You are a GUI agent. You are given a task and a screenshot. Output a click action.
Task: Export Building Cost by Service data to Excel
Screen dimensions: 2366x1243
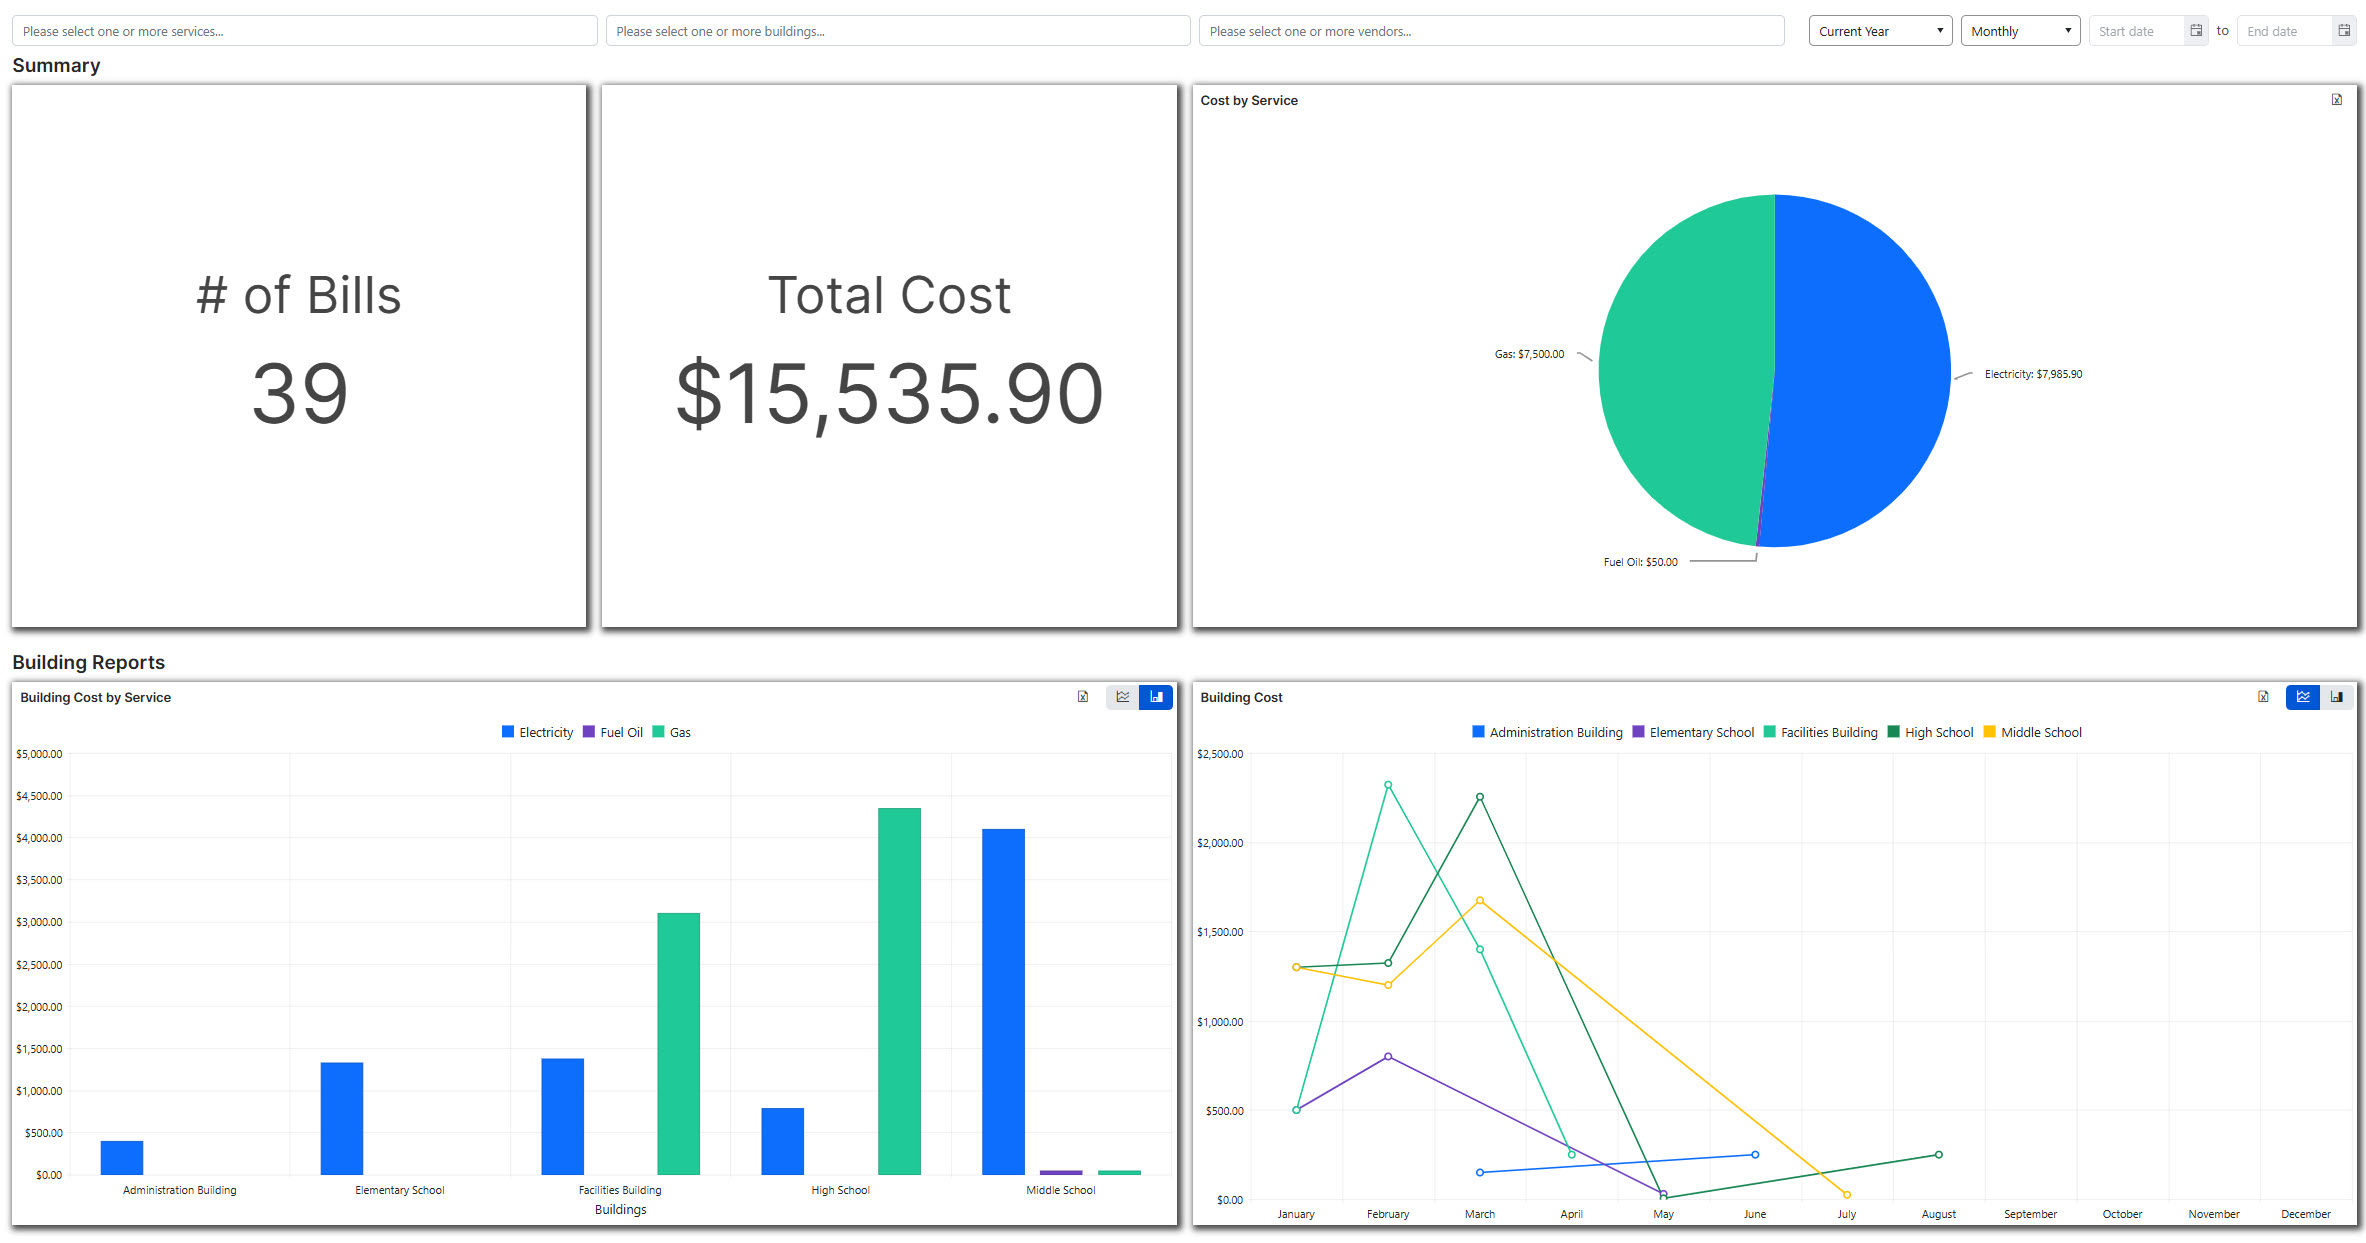tap(1083, 697)
